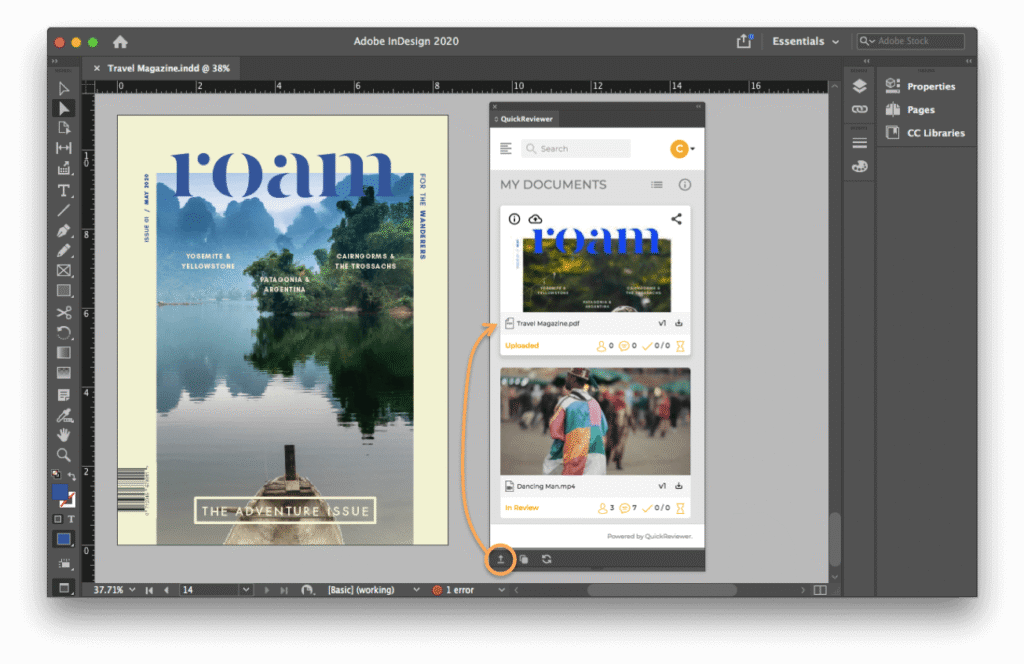Open the Essentials workspace dropdown
Image resolution: width=1024 pixels, height=664 pixels.
(805, 42)
